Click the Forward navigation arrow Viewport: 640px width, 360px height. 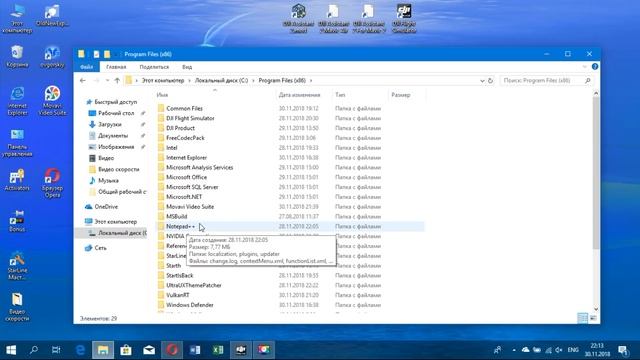tap(96, 80)
